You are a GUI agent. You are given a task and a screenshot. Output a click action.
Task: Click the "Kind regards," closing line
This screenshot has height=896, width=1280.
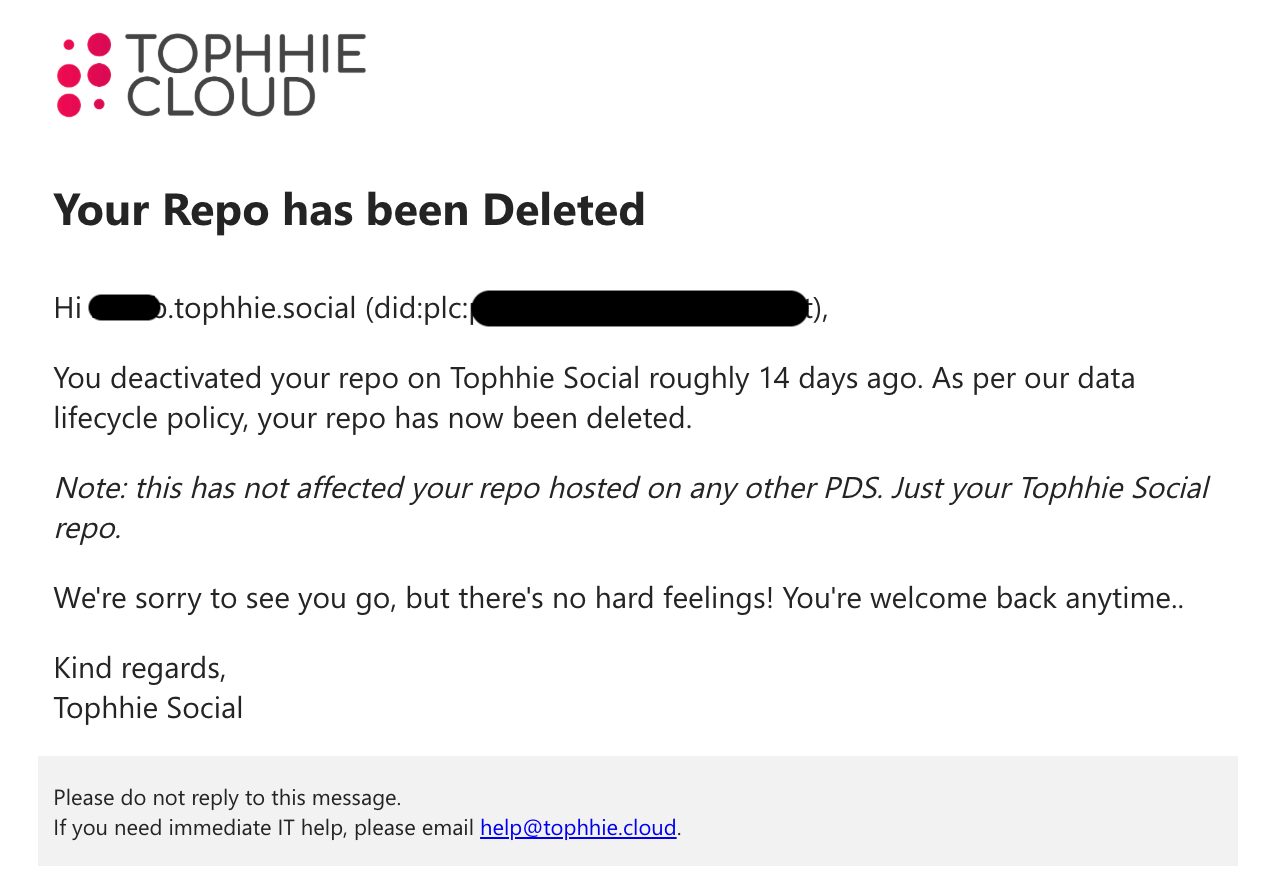pos(140,668)
